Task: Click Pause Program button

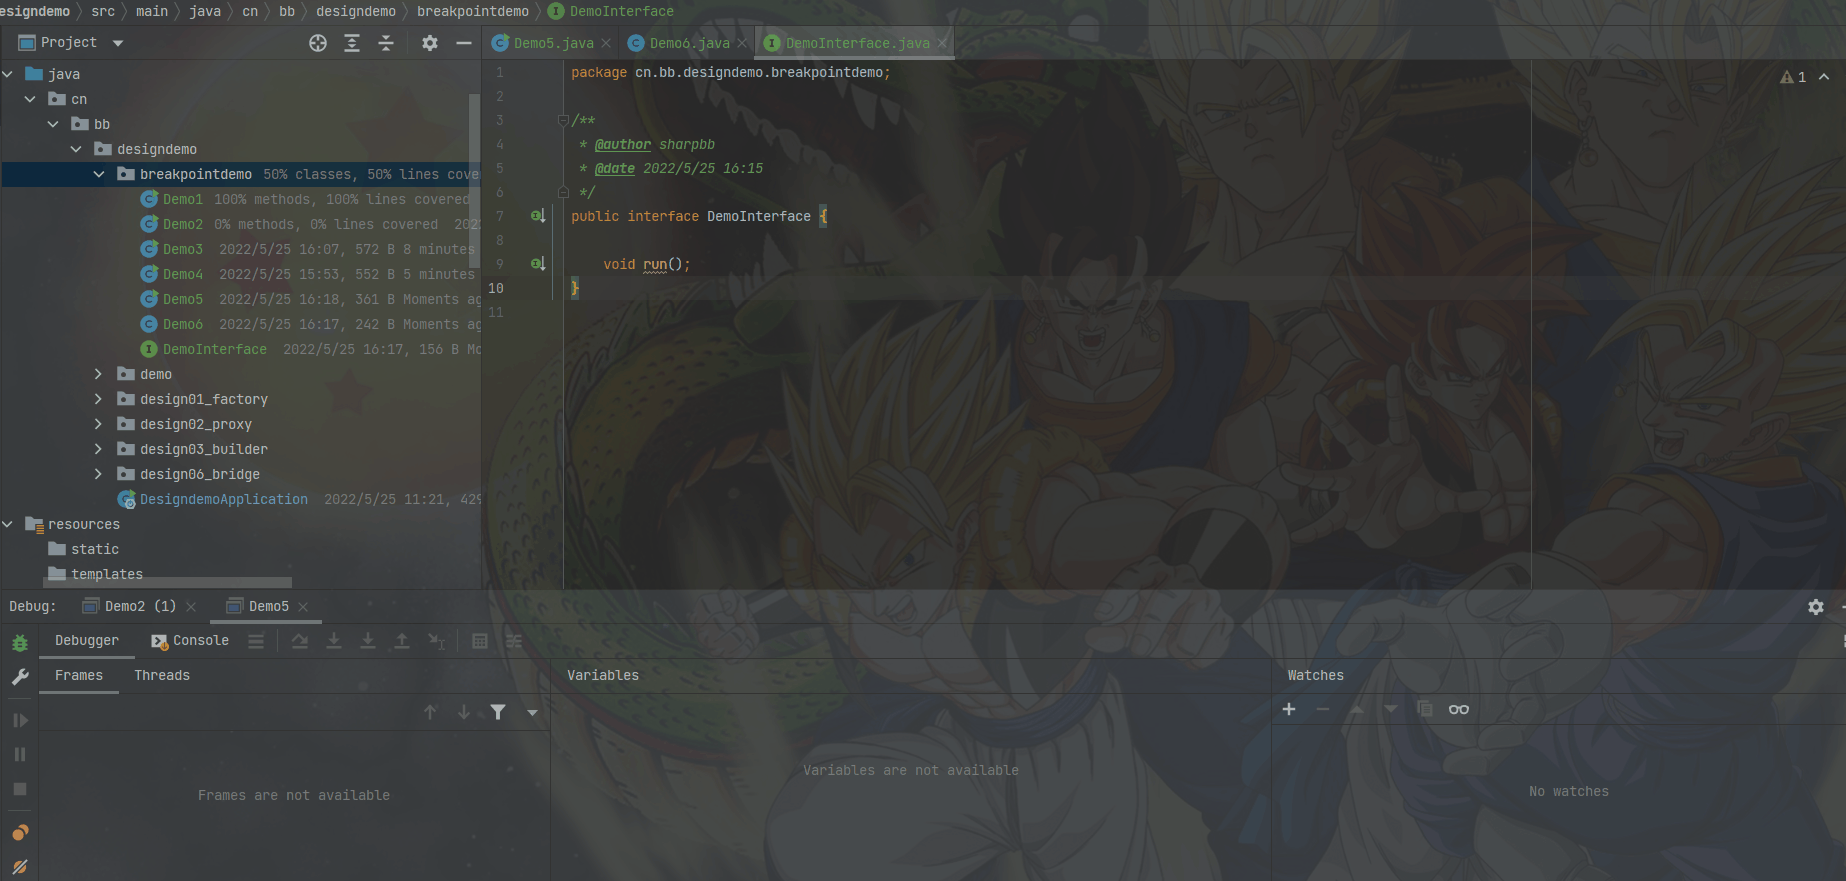Action: coord(20,755)
